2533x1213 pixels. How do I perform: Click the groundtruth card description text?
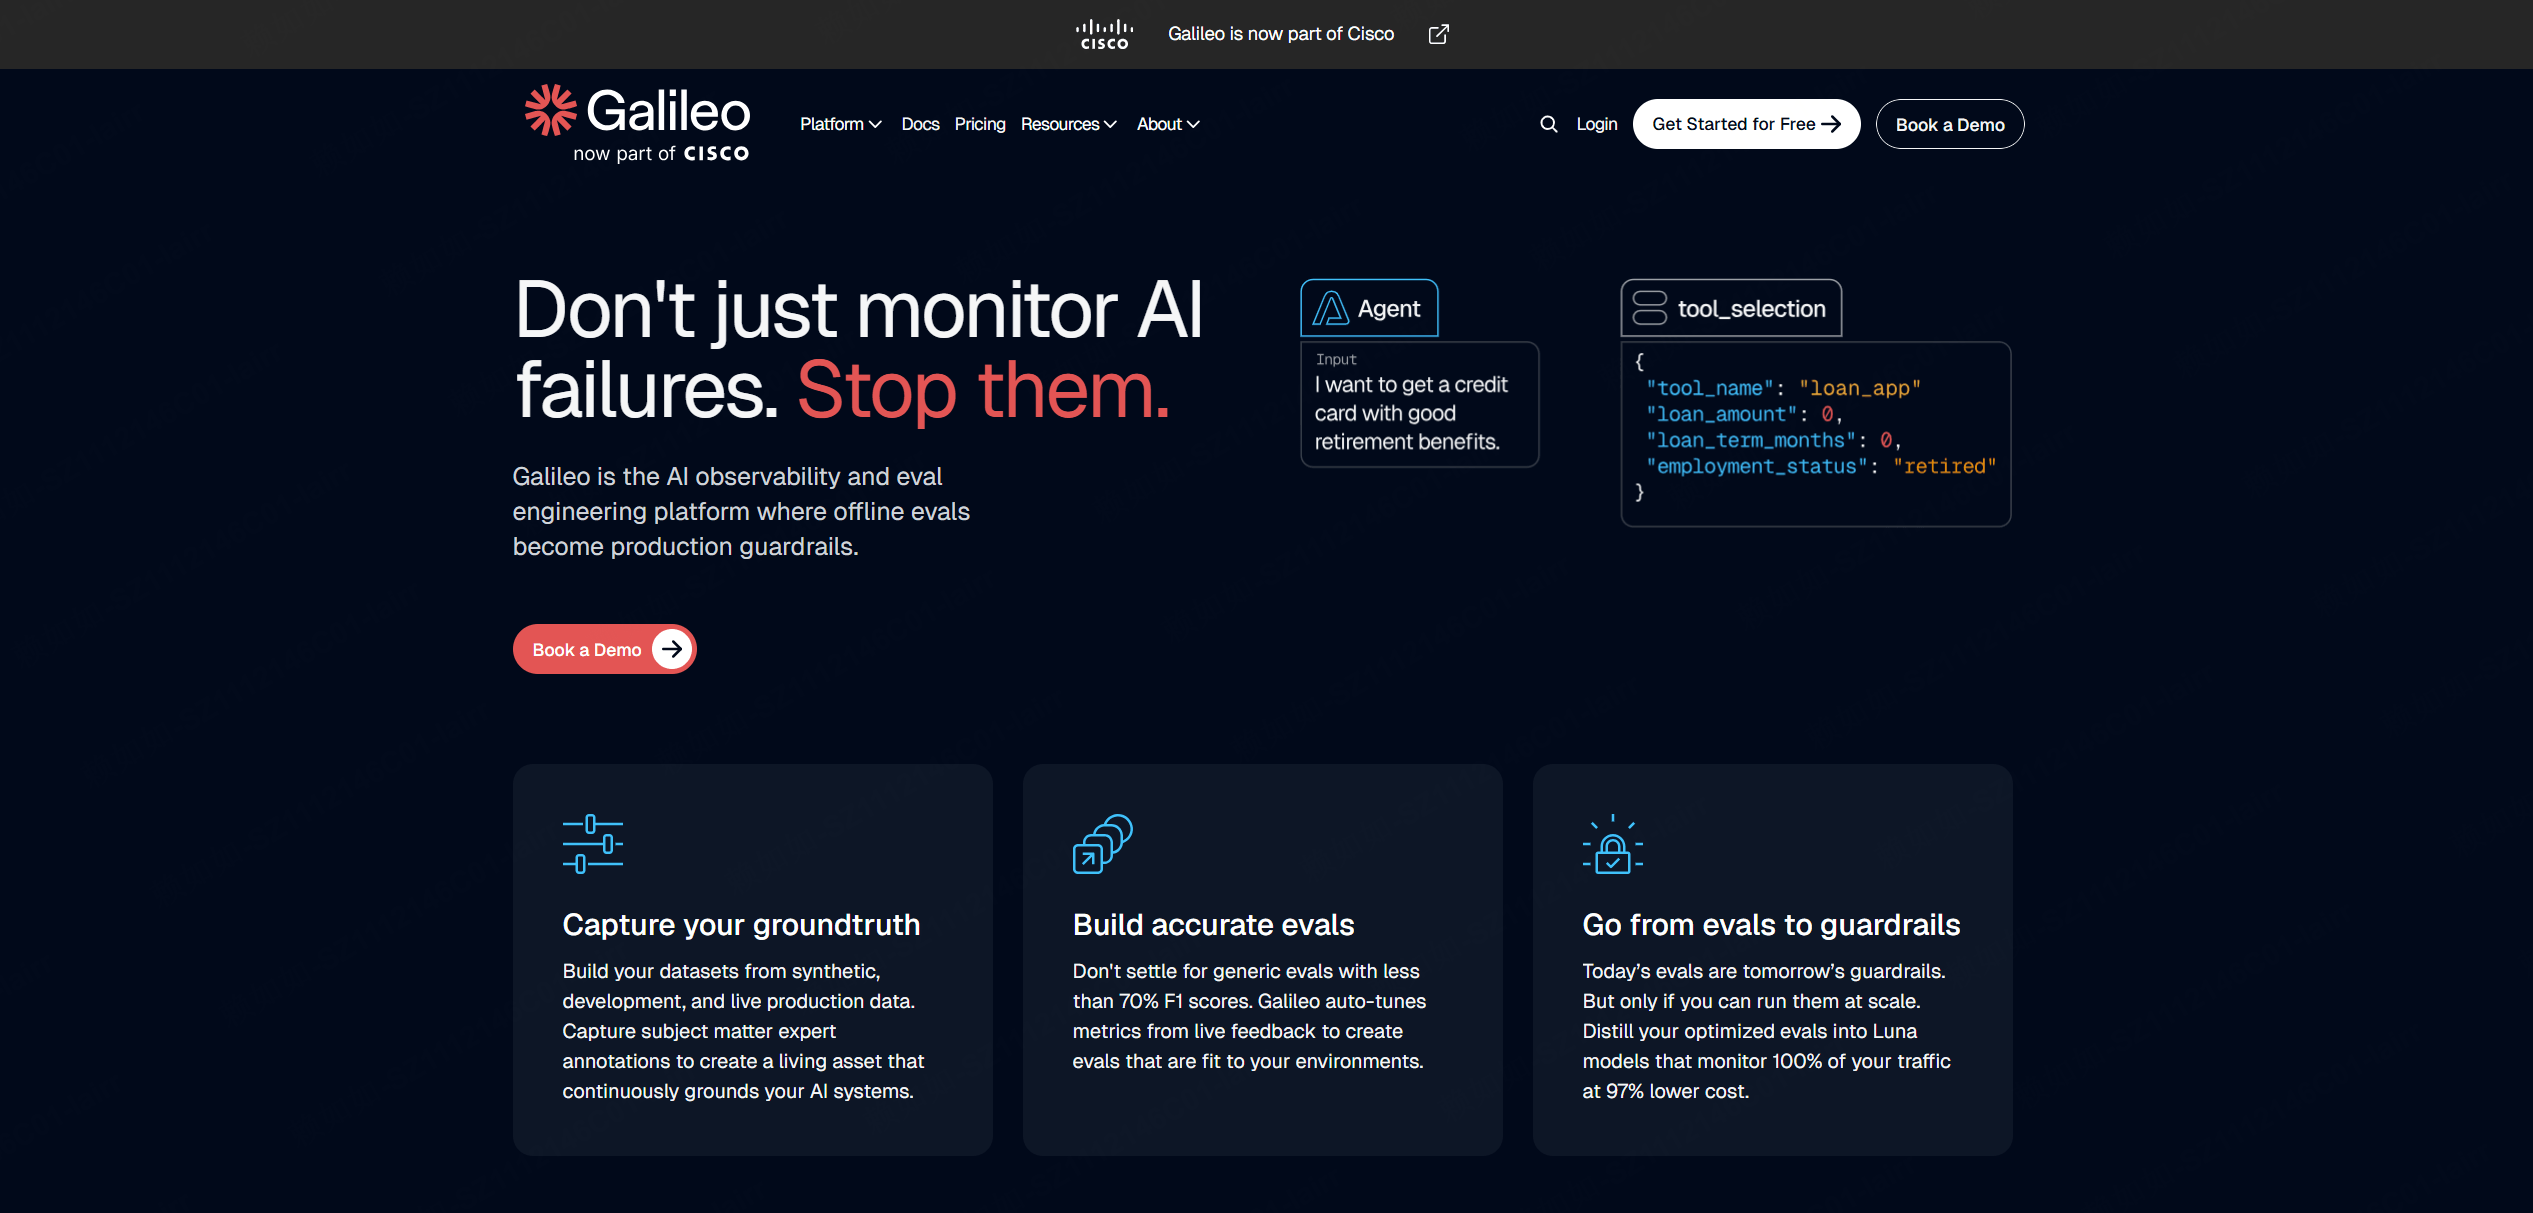pyautogui.click(x=743, y=1031)
